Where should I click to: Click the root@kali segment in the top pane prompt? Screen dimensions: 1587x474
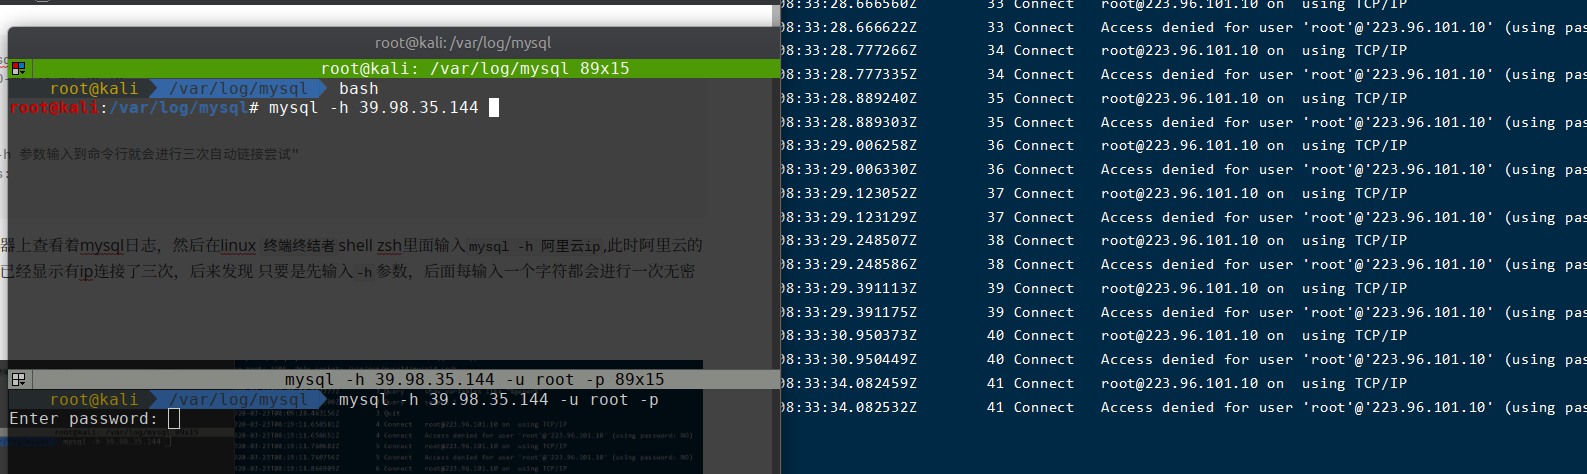[x=94, y=89]
